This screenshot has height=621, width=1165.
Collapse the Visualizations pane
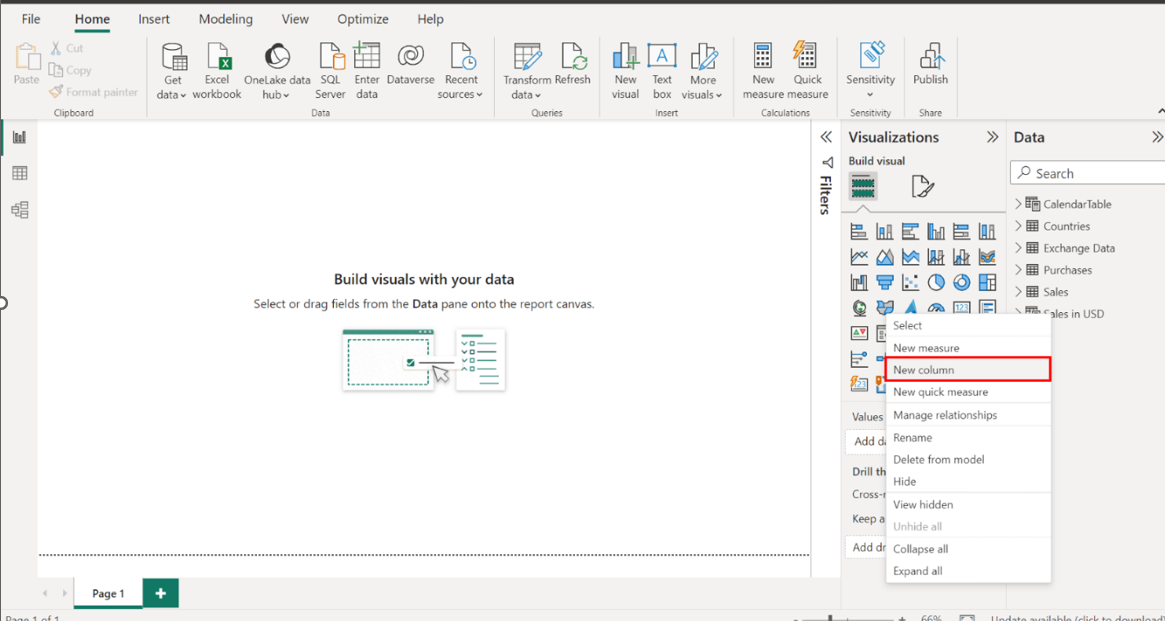tap(993, 138)
